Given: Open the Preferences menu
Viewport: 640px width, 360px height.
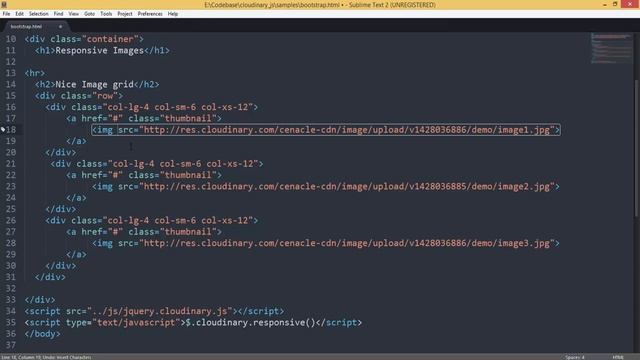Looking at the screenshot, I should (x=150, y=14).
